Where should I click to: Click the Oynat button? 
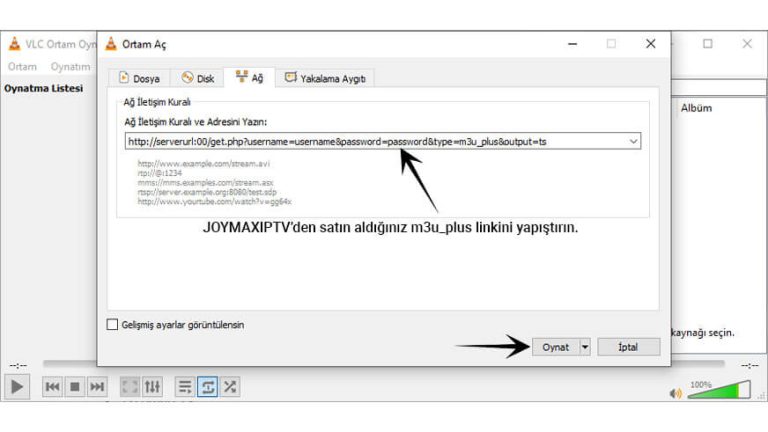click(555, 347)
